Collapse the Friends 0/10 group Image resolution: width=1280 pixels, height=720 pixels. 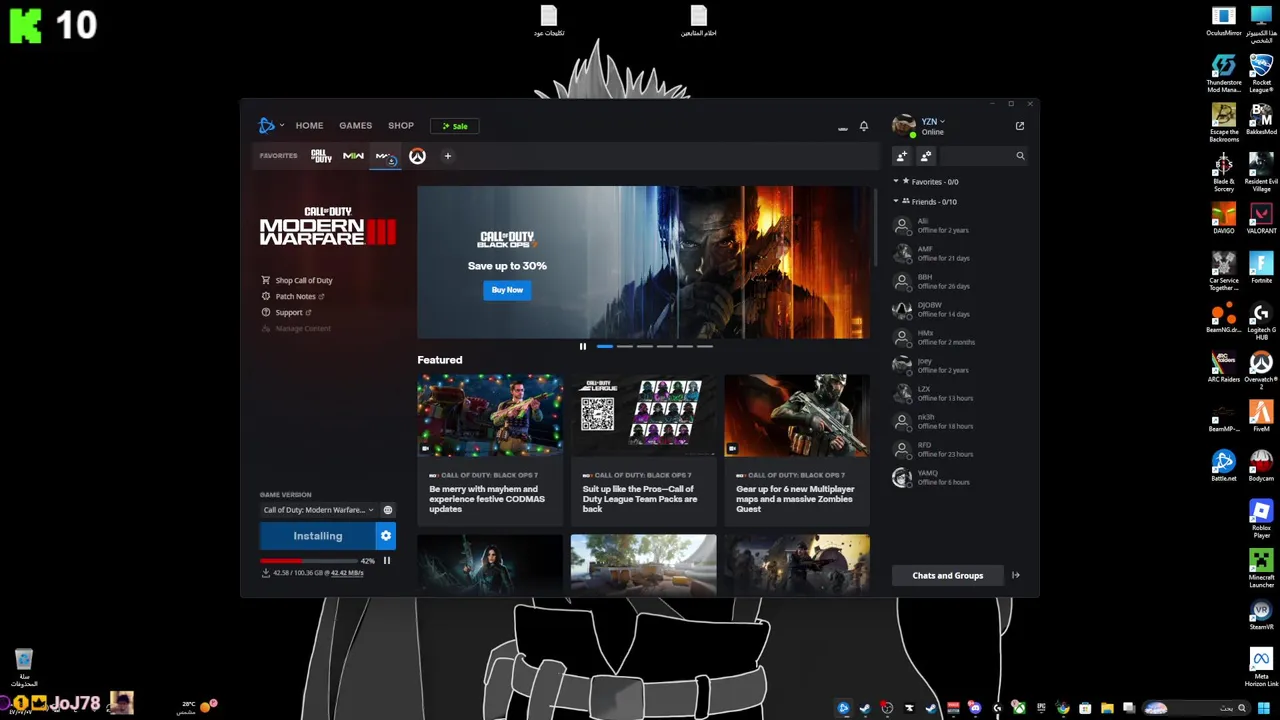click(x=896, y=201)
